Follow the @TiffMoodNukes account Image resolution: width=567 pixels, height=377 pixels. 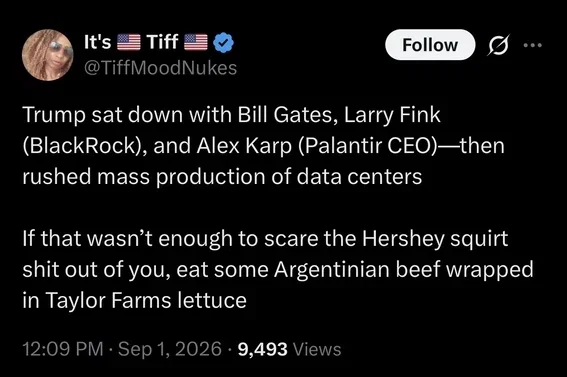pos(430,45)
